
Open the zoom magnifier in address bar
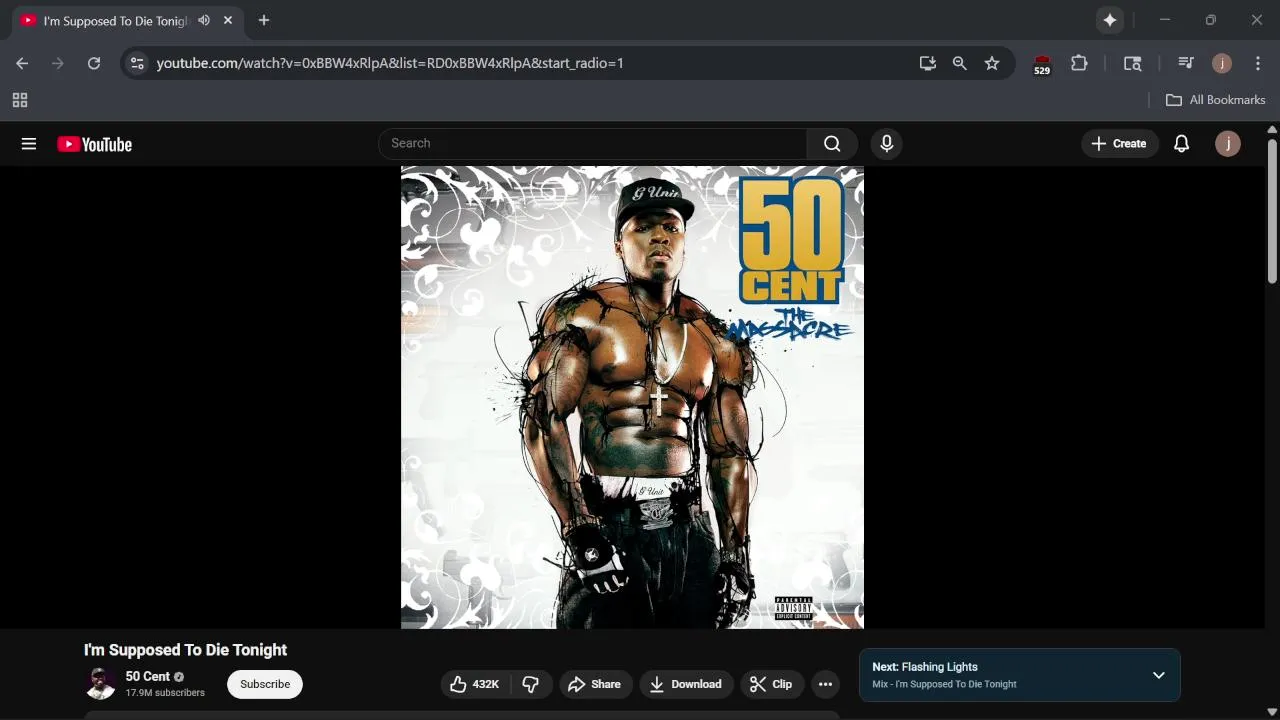pos(960,63)
